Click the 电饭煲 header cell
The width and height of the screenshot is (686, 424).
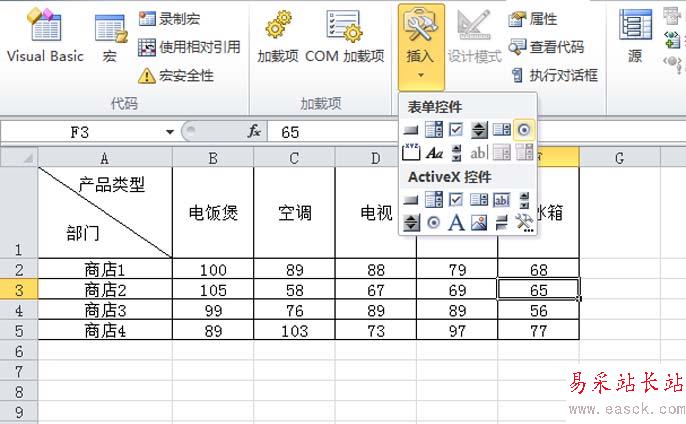213,213
